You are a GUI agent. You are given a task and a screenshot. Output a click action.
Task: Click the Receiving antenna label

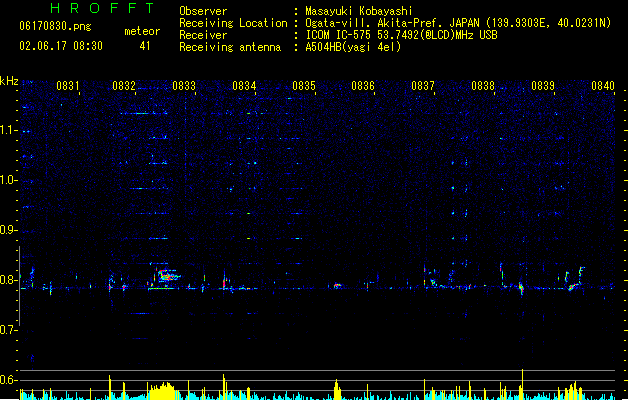(x=230, y=47)
